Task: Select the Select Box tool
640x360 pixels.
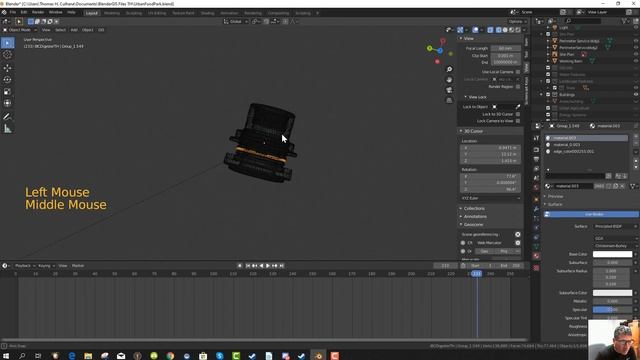Action: point(7,43)
